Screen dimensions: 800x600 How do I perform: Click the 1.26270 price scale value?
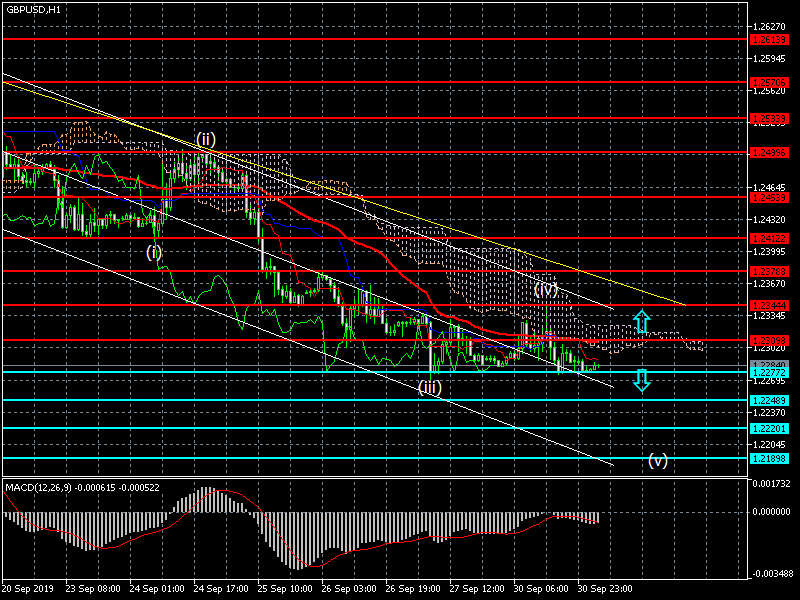click(x=770, y=27)
